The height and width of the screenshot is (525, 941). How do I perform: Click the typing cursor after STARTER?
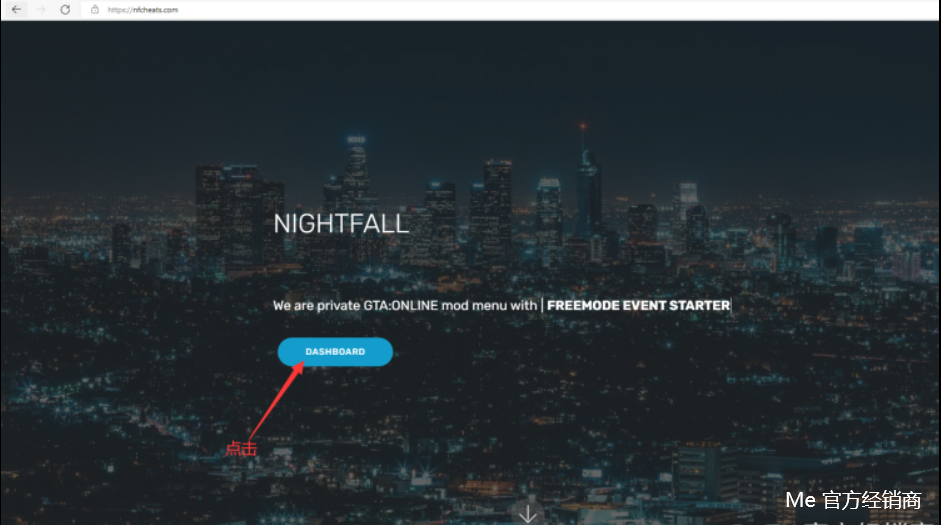731,305
